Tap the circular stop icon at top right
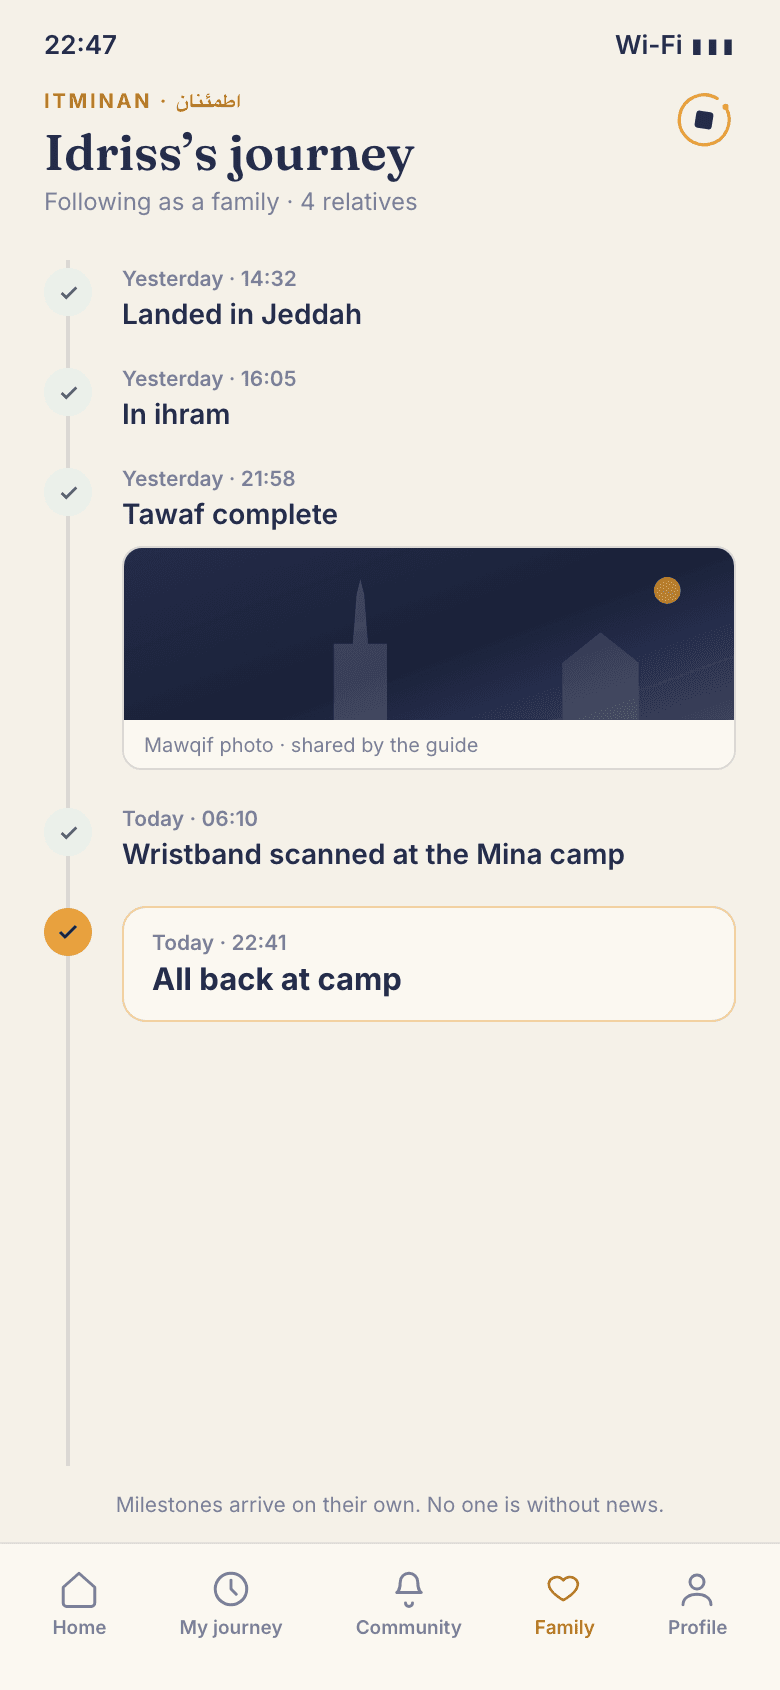 pos(704,120)
